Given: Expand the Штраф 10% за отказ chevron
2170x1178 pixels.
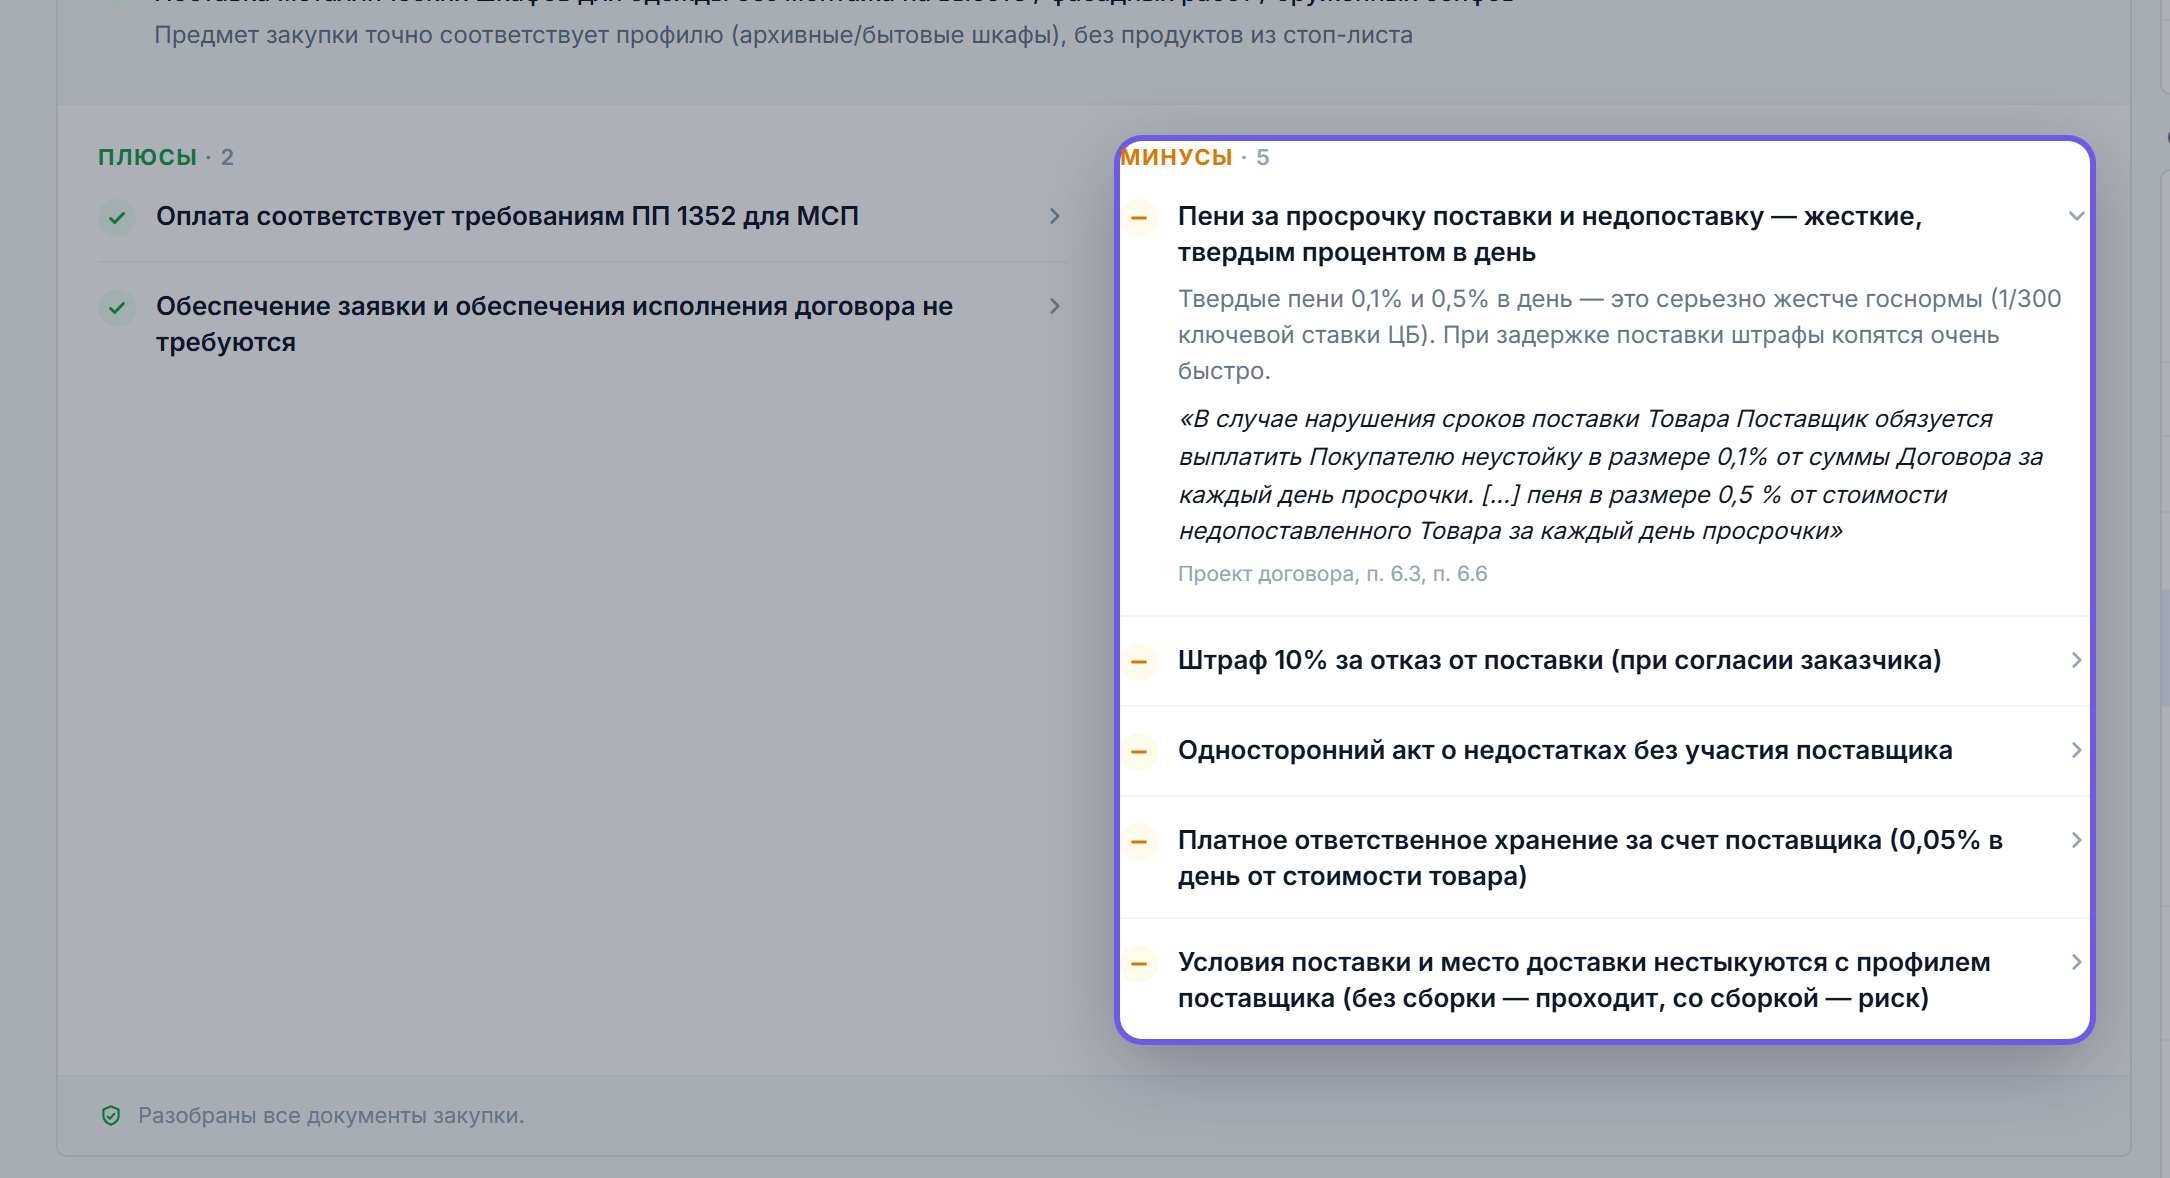Looking at the screenshot, I should [x=2076, y=660].
